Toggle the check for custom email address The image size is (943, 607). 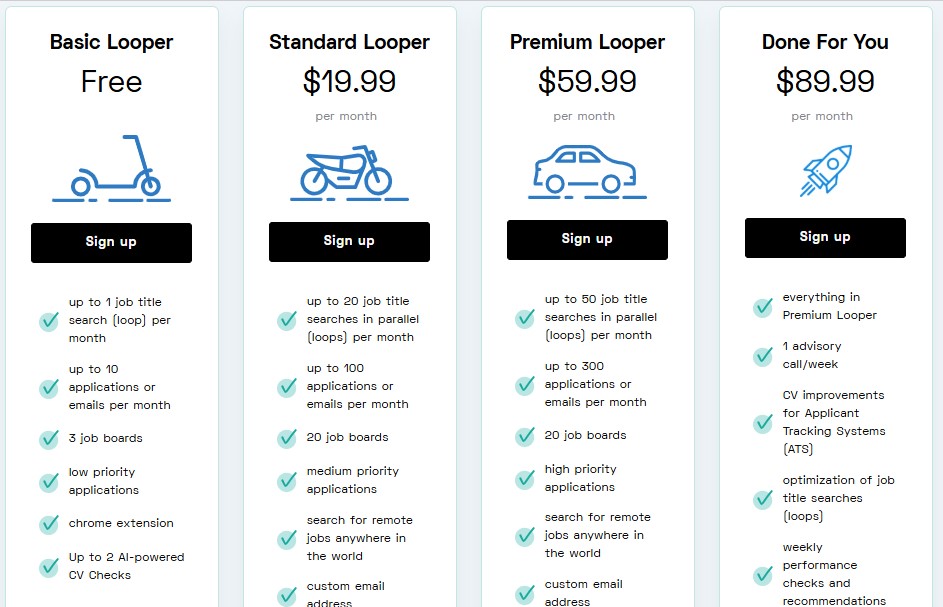click(x=287, y=593)
